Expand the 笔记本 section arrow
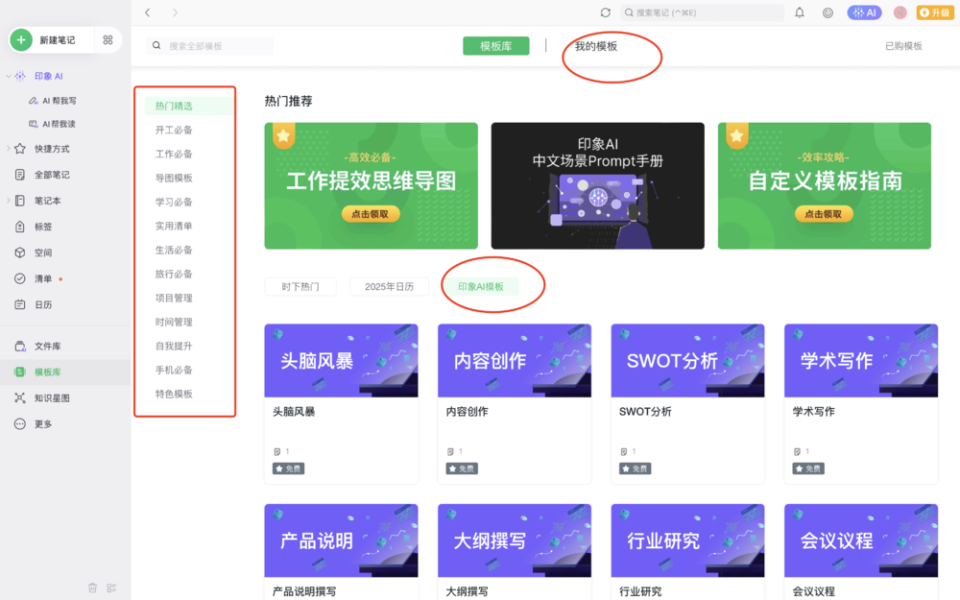The image size is (960, 600). pyautogui.click(x=8, y=200)
